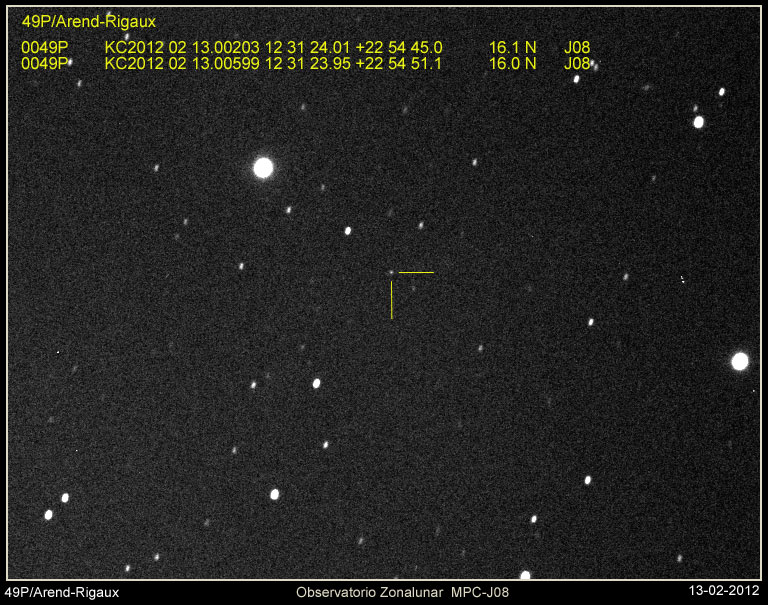The height and width of the screenshot is (605, 768).
Task: Click the vertical yellow marker line
Action: tap(391, 300)
